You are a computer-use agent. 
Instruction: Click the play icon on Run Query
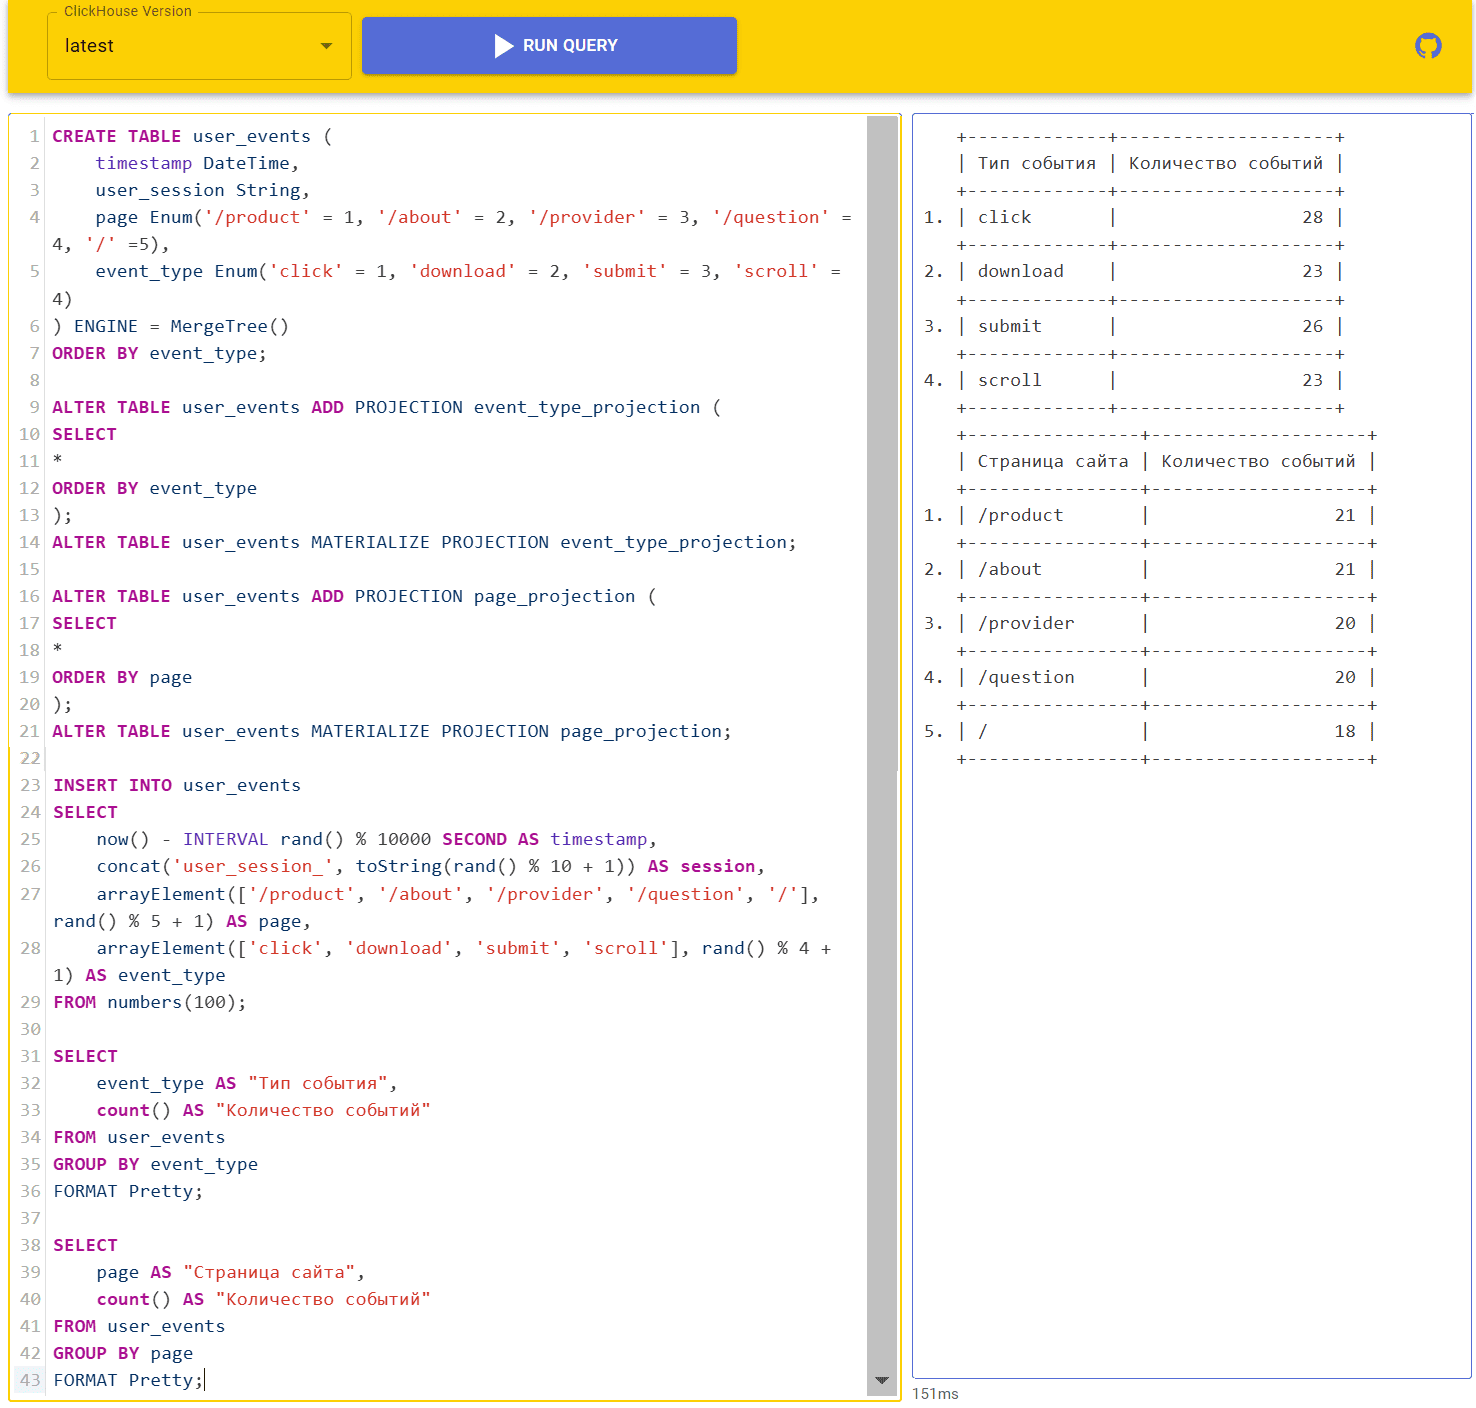[x=504, y=46]
